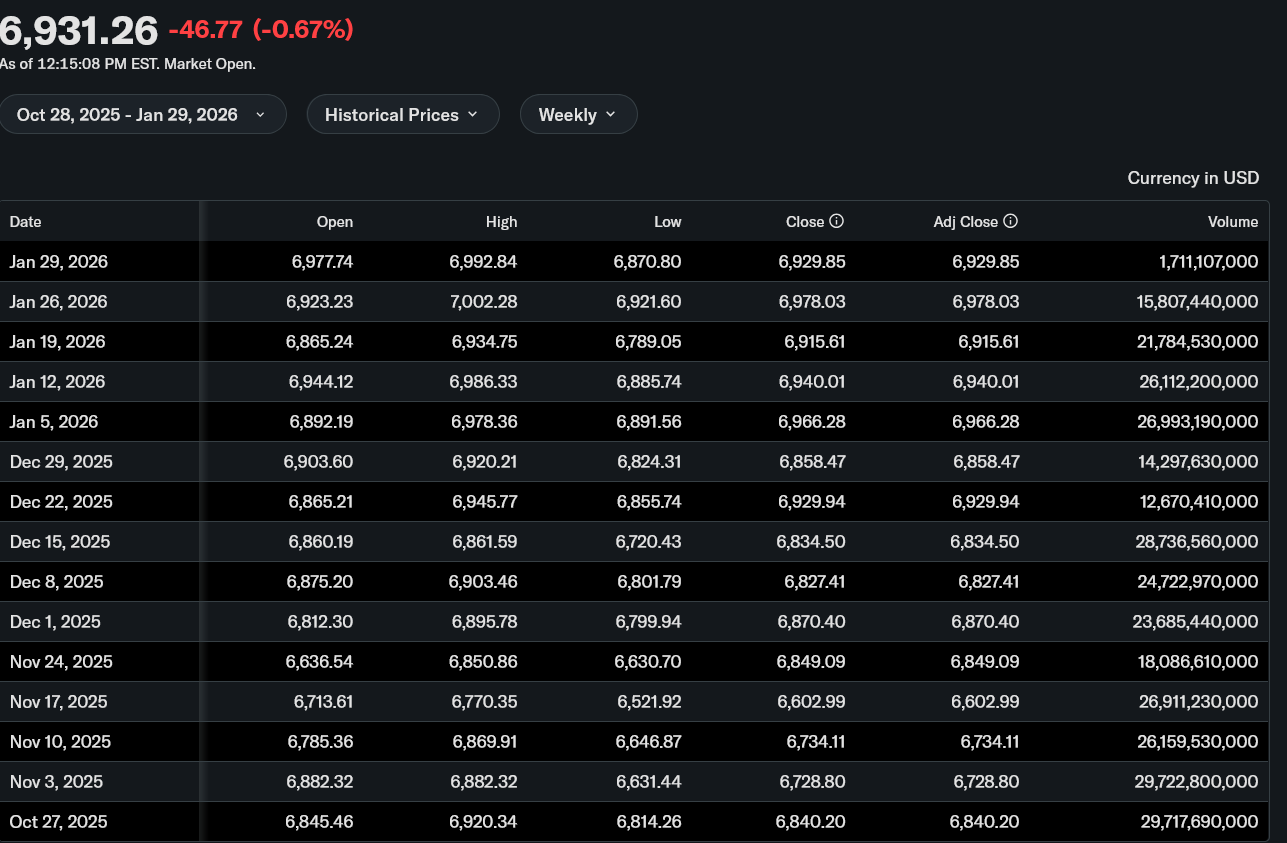The height and width of the screenshot is (843, 1287).
Task: Select the Nov 24, 2025 date cell
Action: (61, 662)
